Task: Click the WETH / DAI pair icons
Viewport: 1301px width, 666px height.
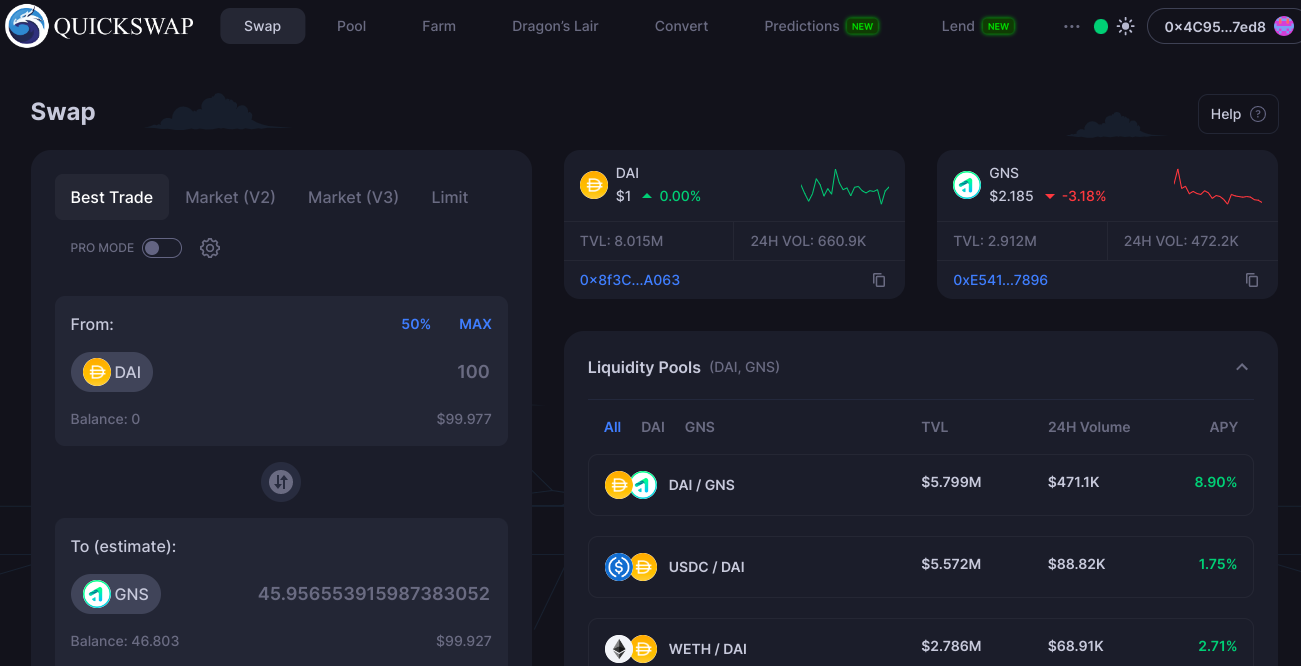Action: [x=631, y=649]
